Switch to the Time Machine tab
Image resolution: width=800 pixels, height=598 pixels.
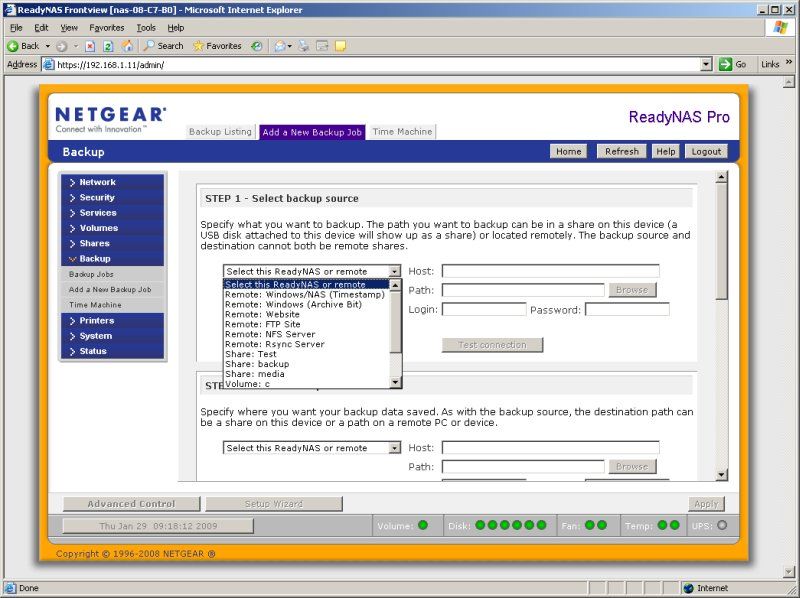click(x=402, y=132)
